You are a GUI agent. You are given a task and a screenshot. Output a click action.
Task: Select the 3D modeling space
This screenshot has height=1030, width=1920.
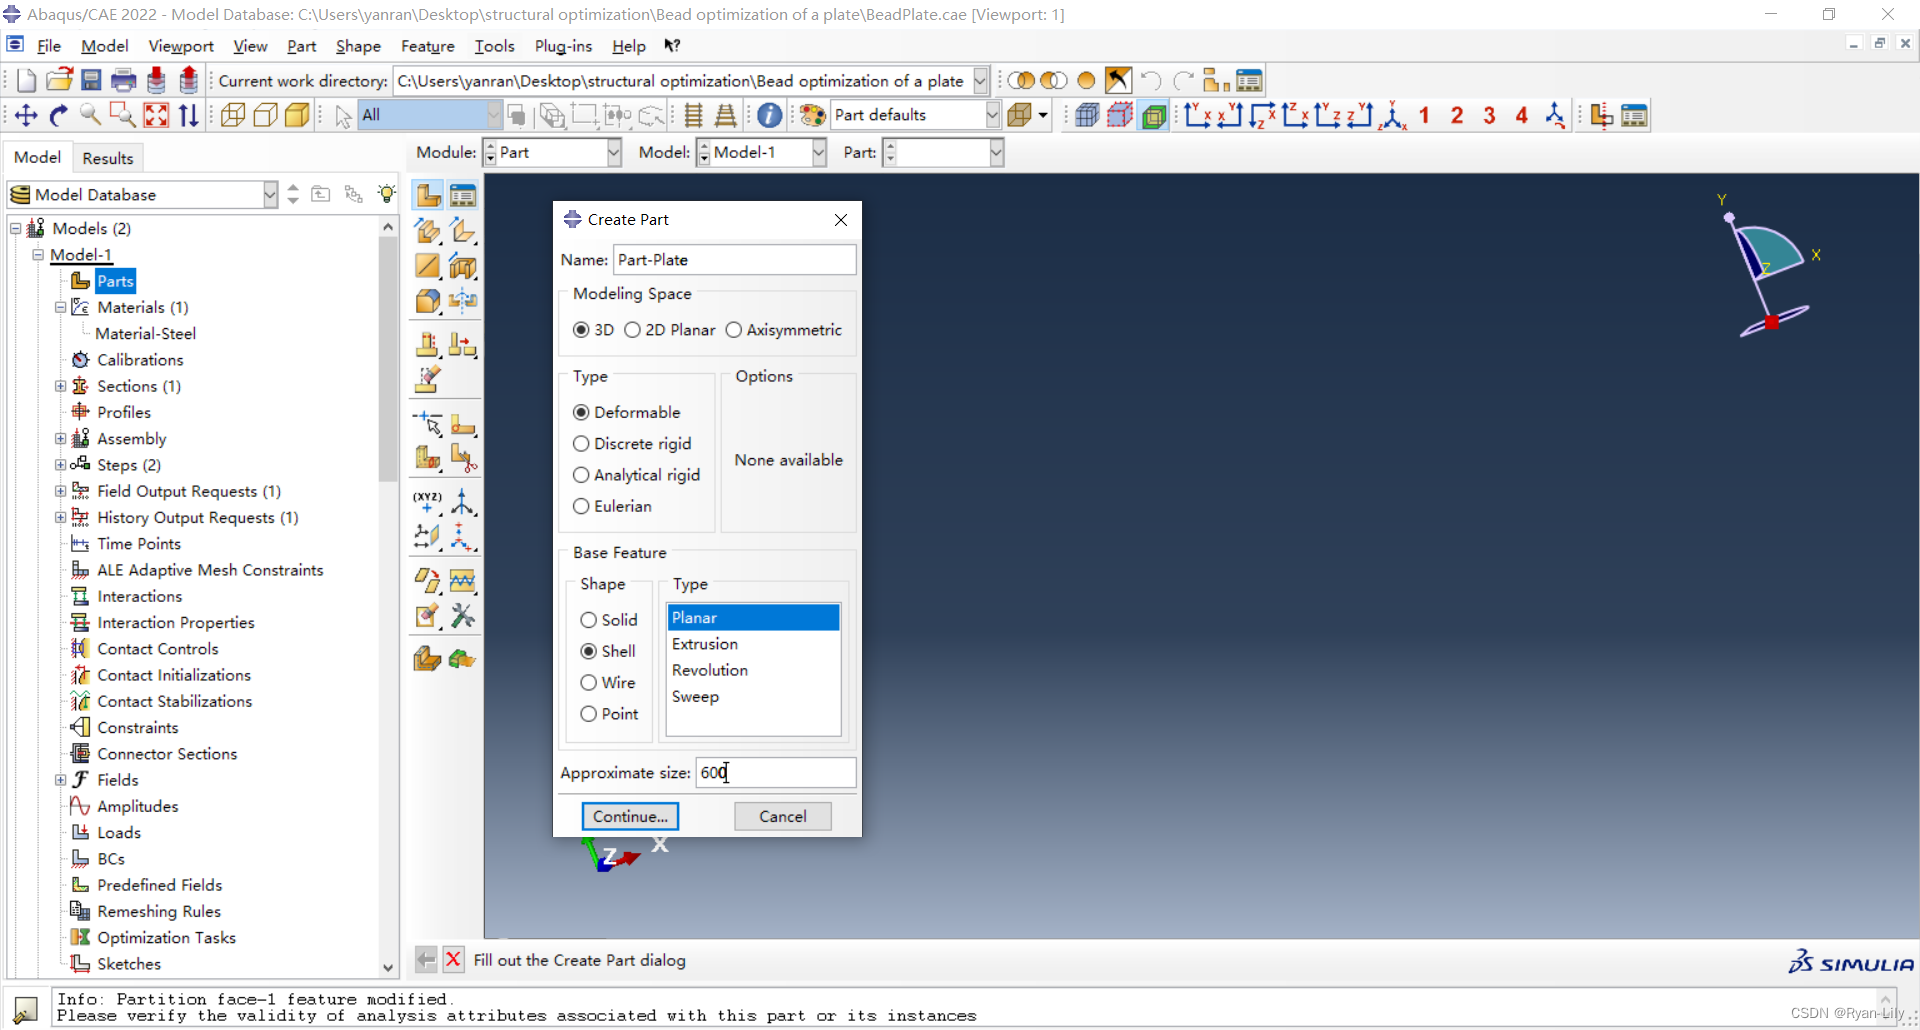click(593, 330)
